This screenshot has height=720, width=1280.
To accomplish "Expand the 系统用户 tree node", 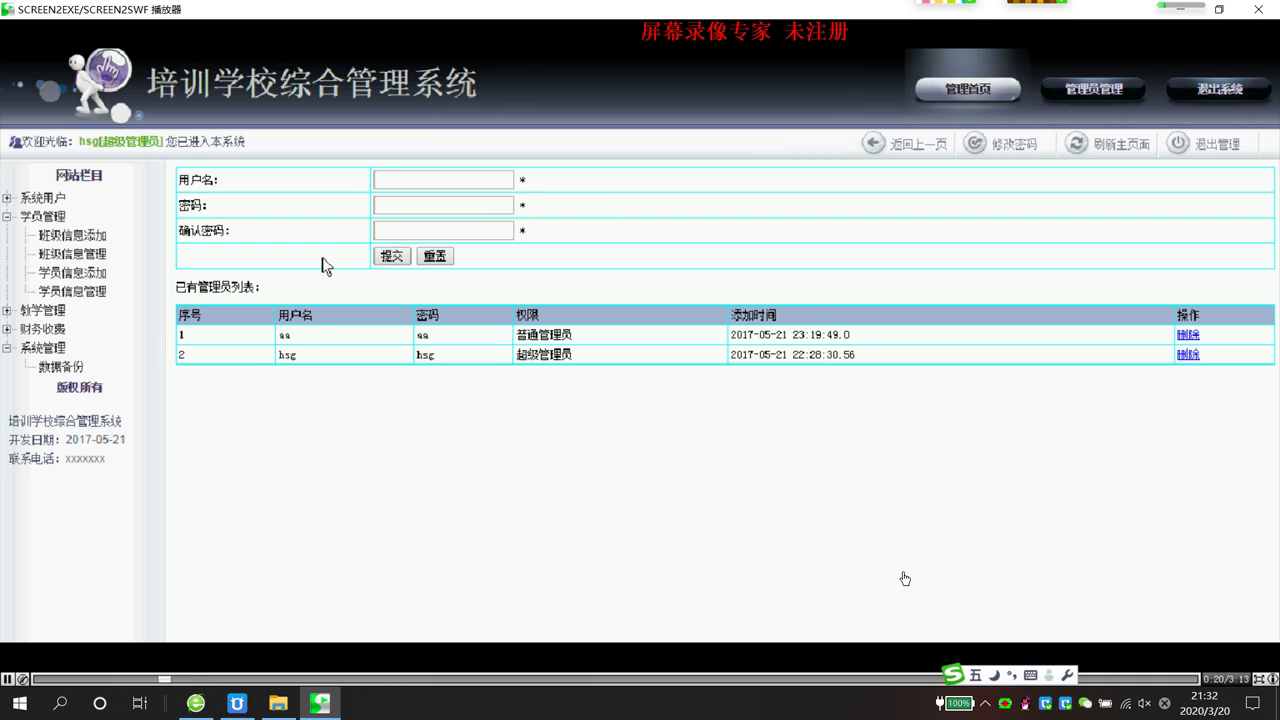I will 7,198.
